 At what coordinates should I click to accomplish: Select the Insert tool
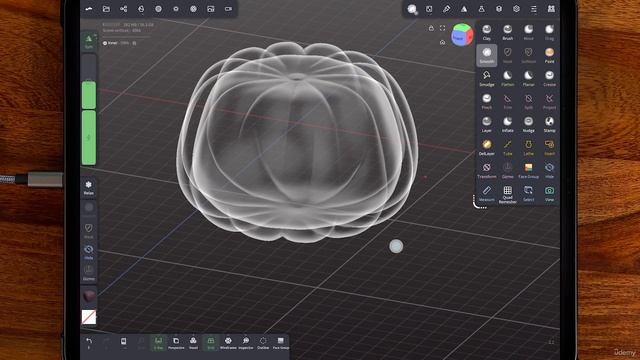pos(549,147)
